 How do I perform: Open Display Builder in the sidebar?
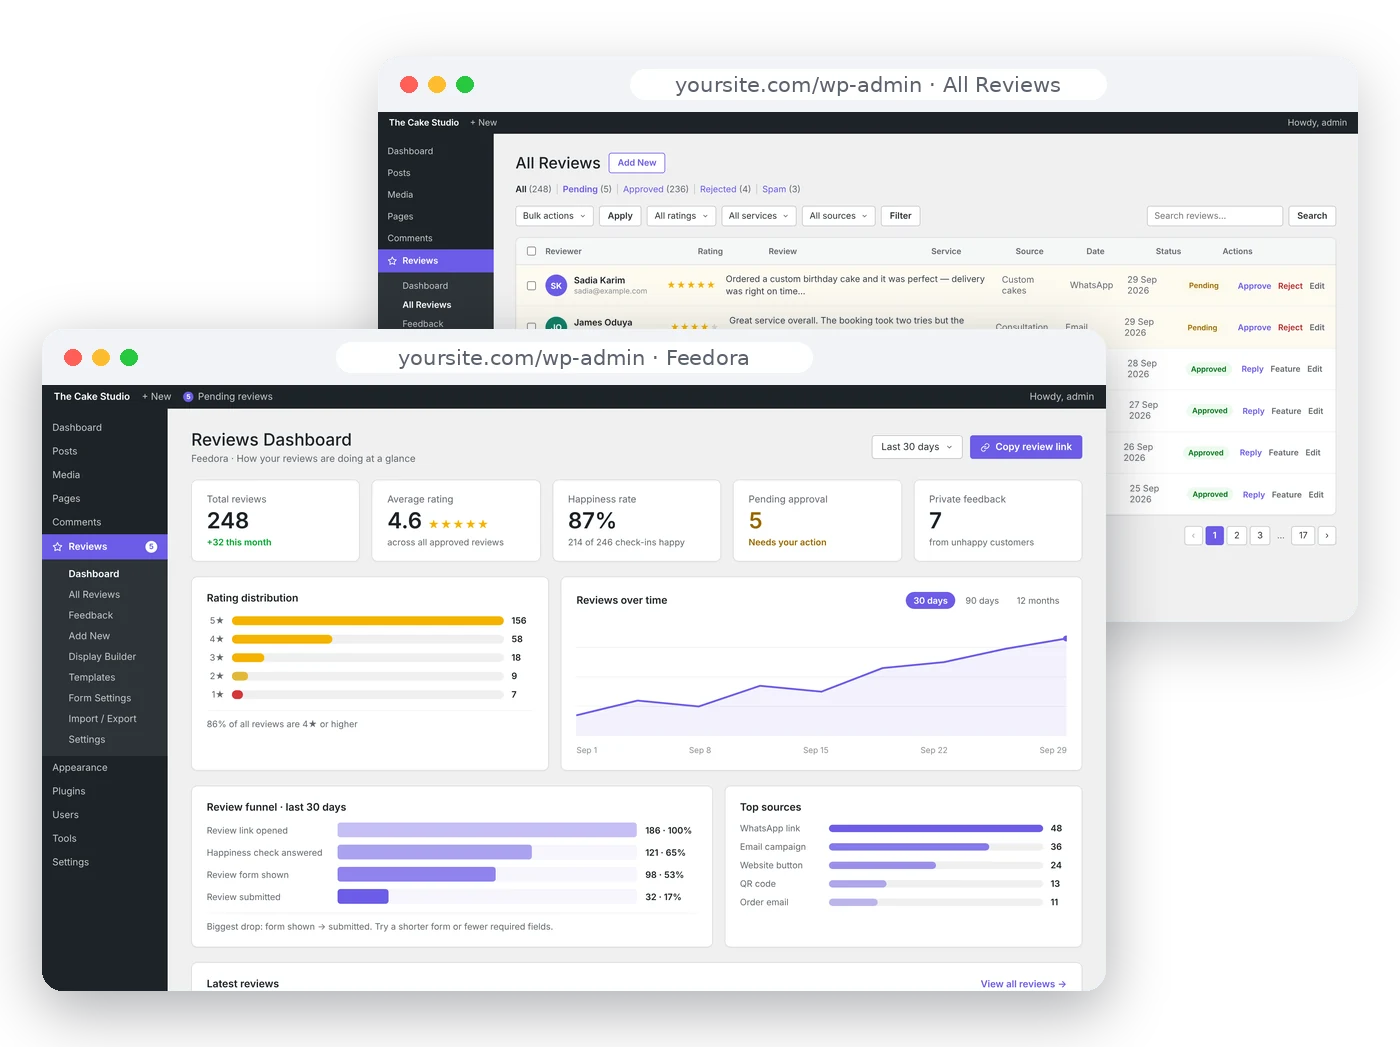coord(102,657)
